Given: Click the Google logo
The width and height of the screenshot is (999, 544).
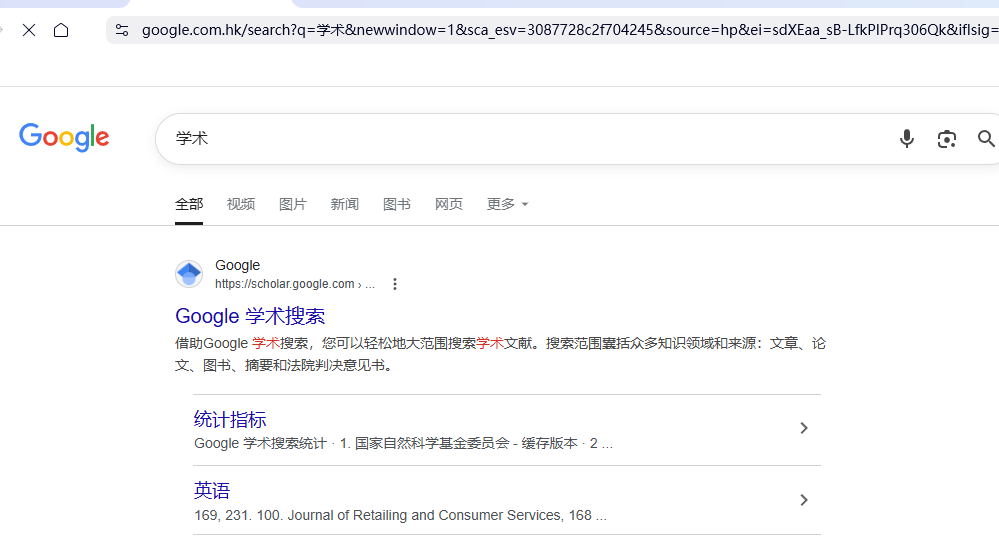Looking at the screenshot, I should click(64, 138).
